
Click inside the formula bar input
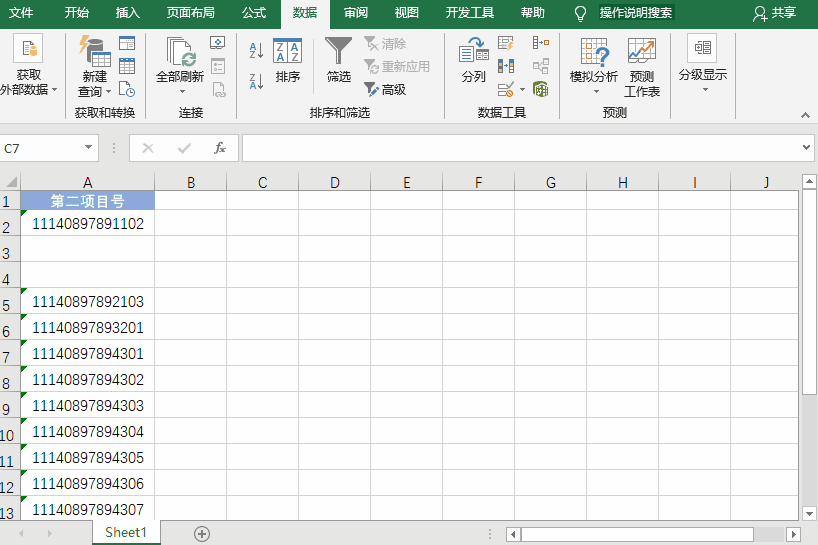click(x=522, y=148)
